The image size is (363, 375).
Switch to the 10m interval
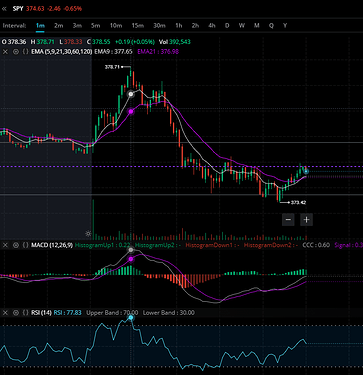coord(116,26)
